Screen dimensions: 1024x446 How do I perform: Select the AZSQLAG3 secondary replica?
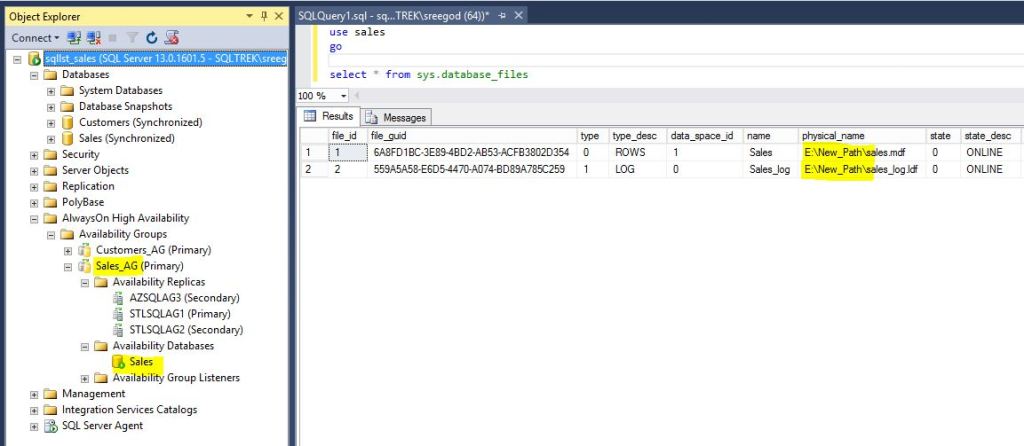(184, 298)
